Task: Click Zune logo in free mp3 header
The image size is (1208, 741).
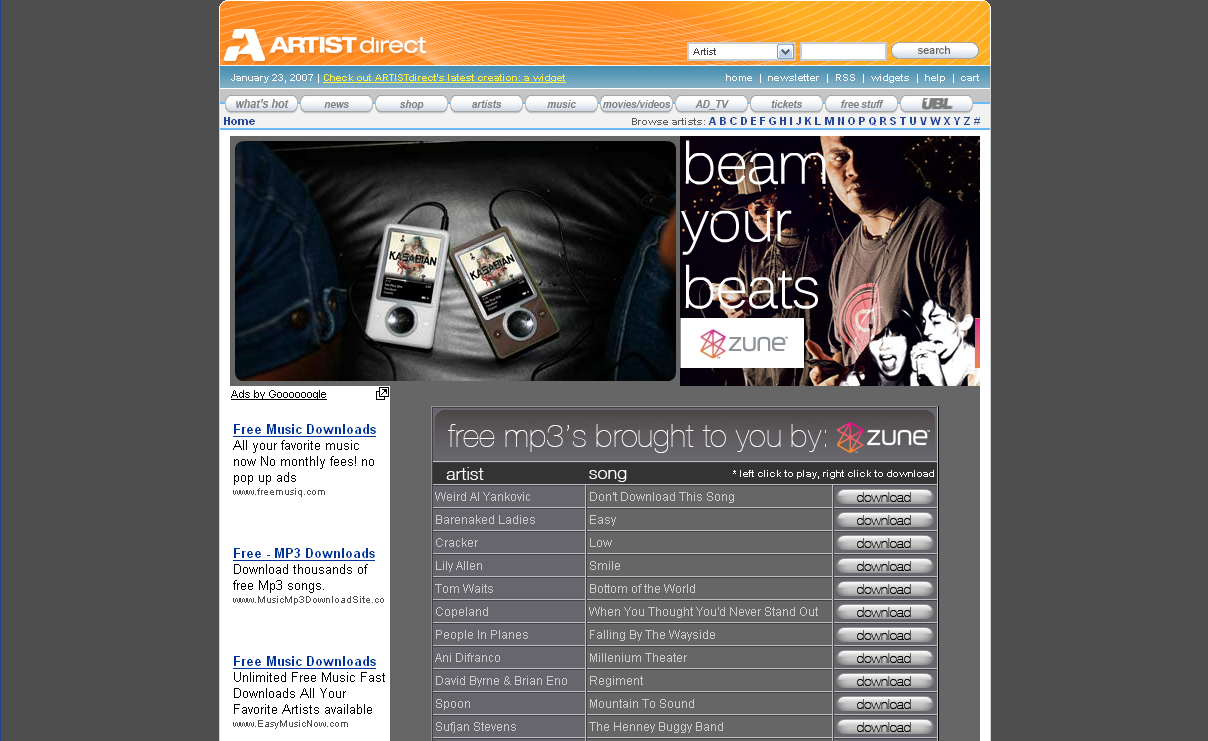Action: [x=883, y=437]
